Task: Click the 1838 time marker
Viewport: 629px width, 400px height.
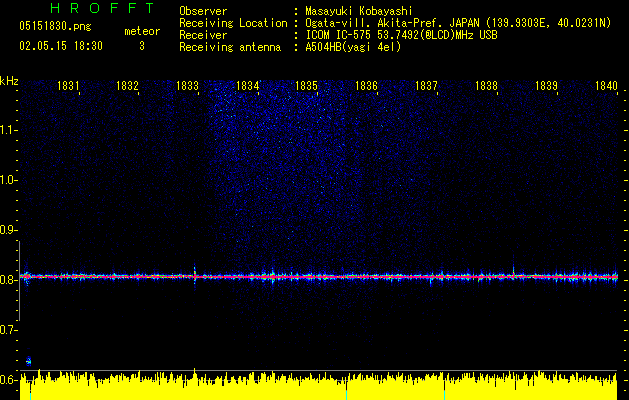Action: [x=486, y=86]
